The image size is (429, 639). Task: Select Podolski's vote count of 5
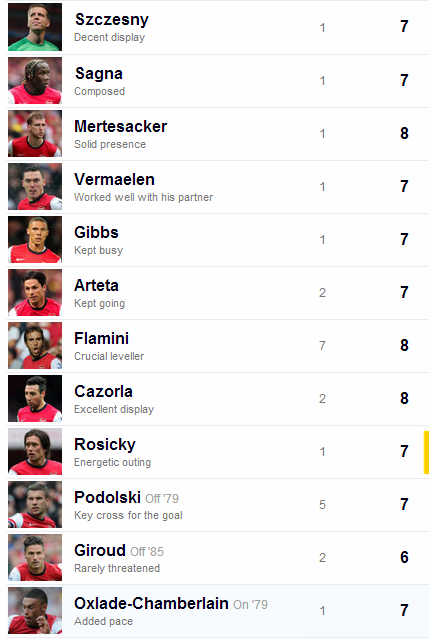point(322,505)
